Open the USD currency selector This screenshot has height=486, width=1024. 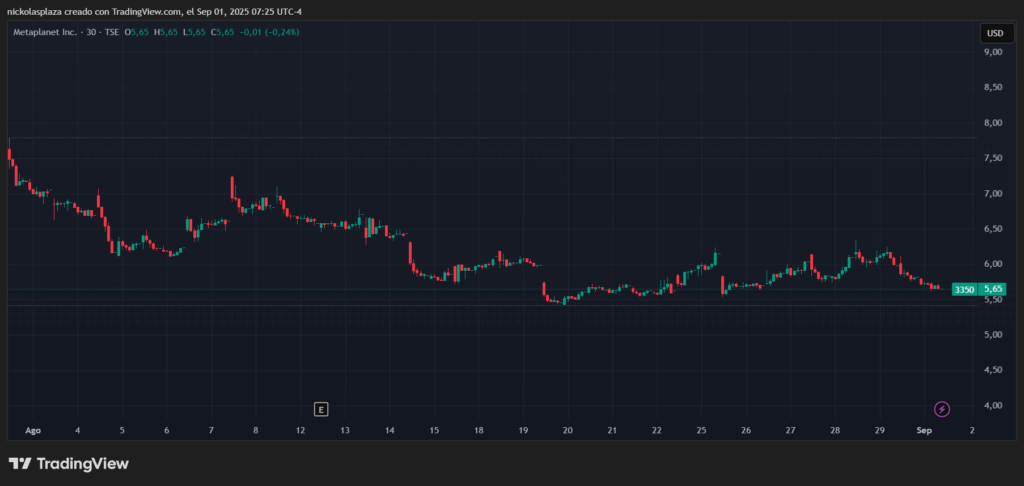(995, 33)
